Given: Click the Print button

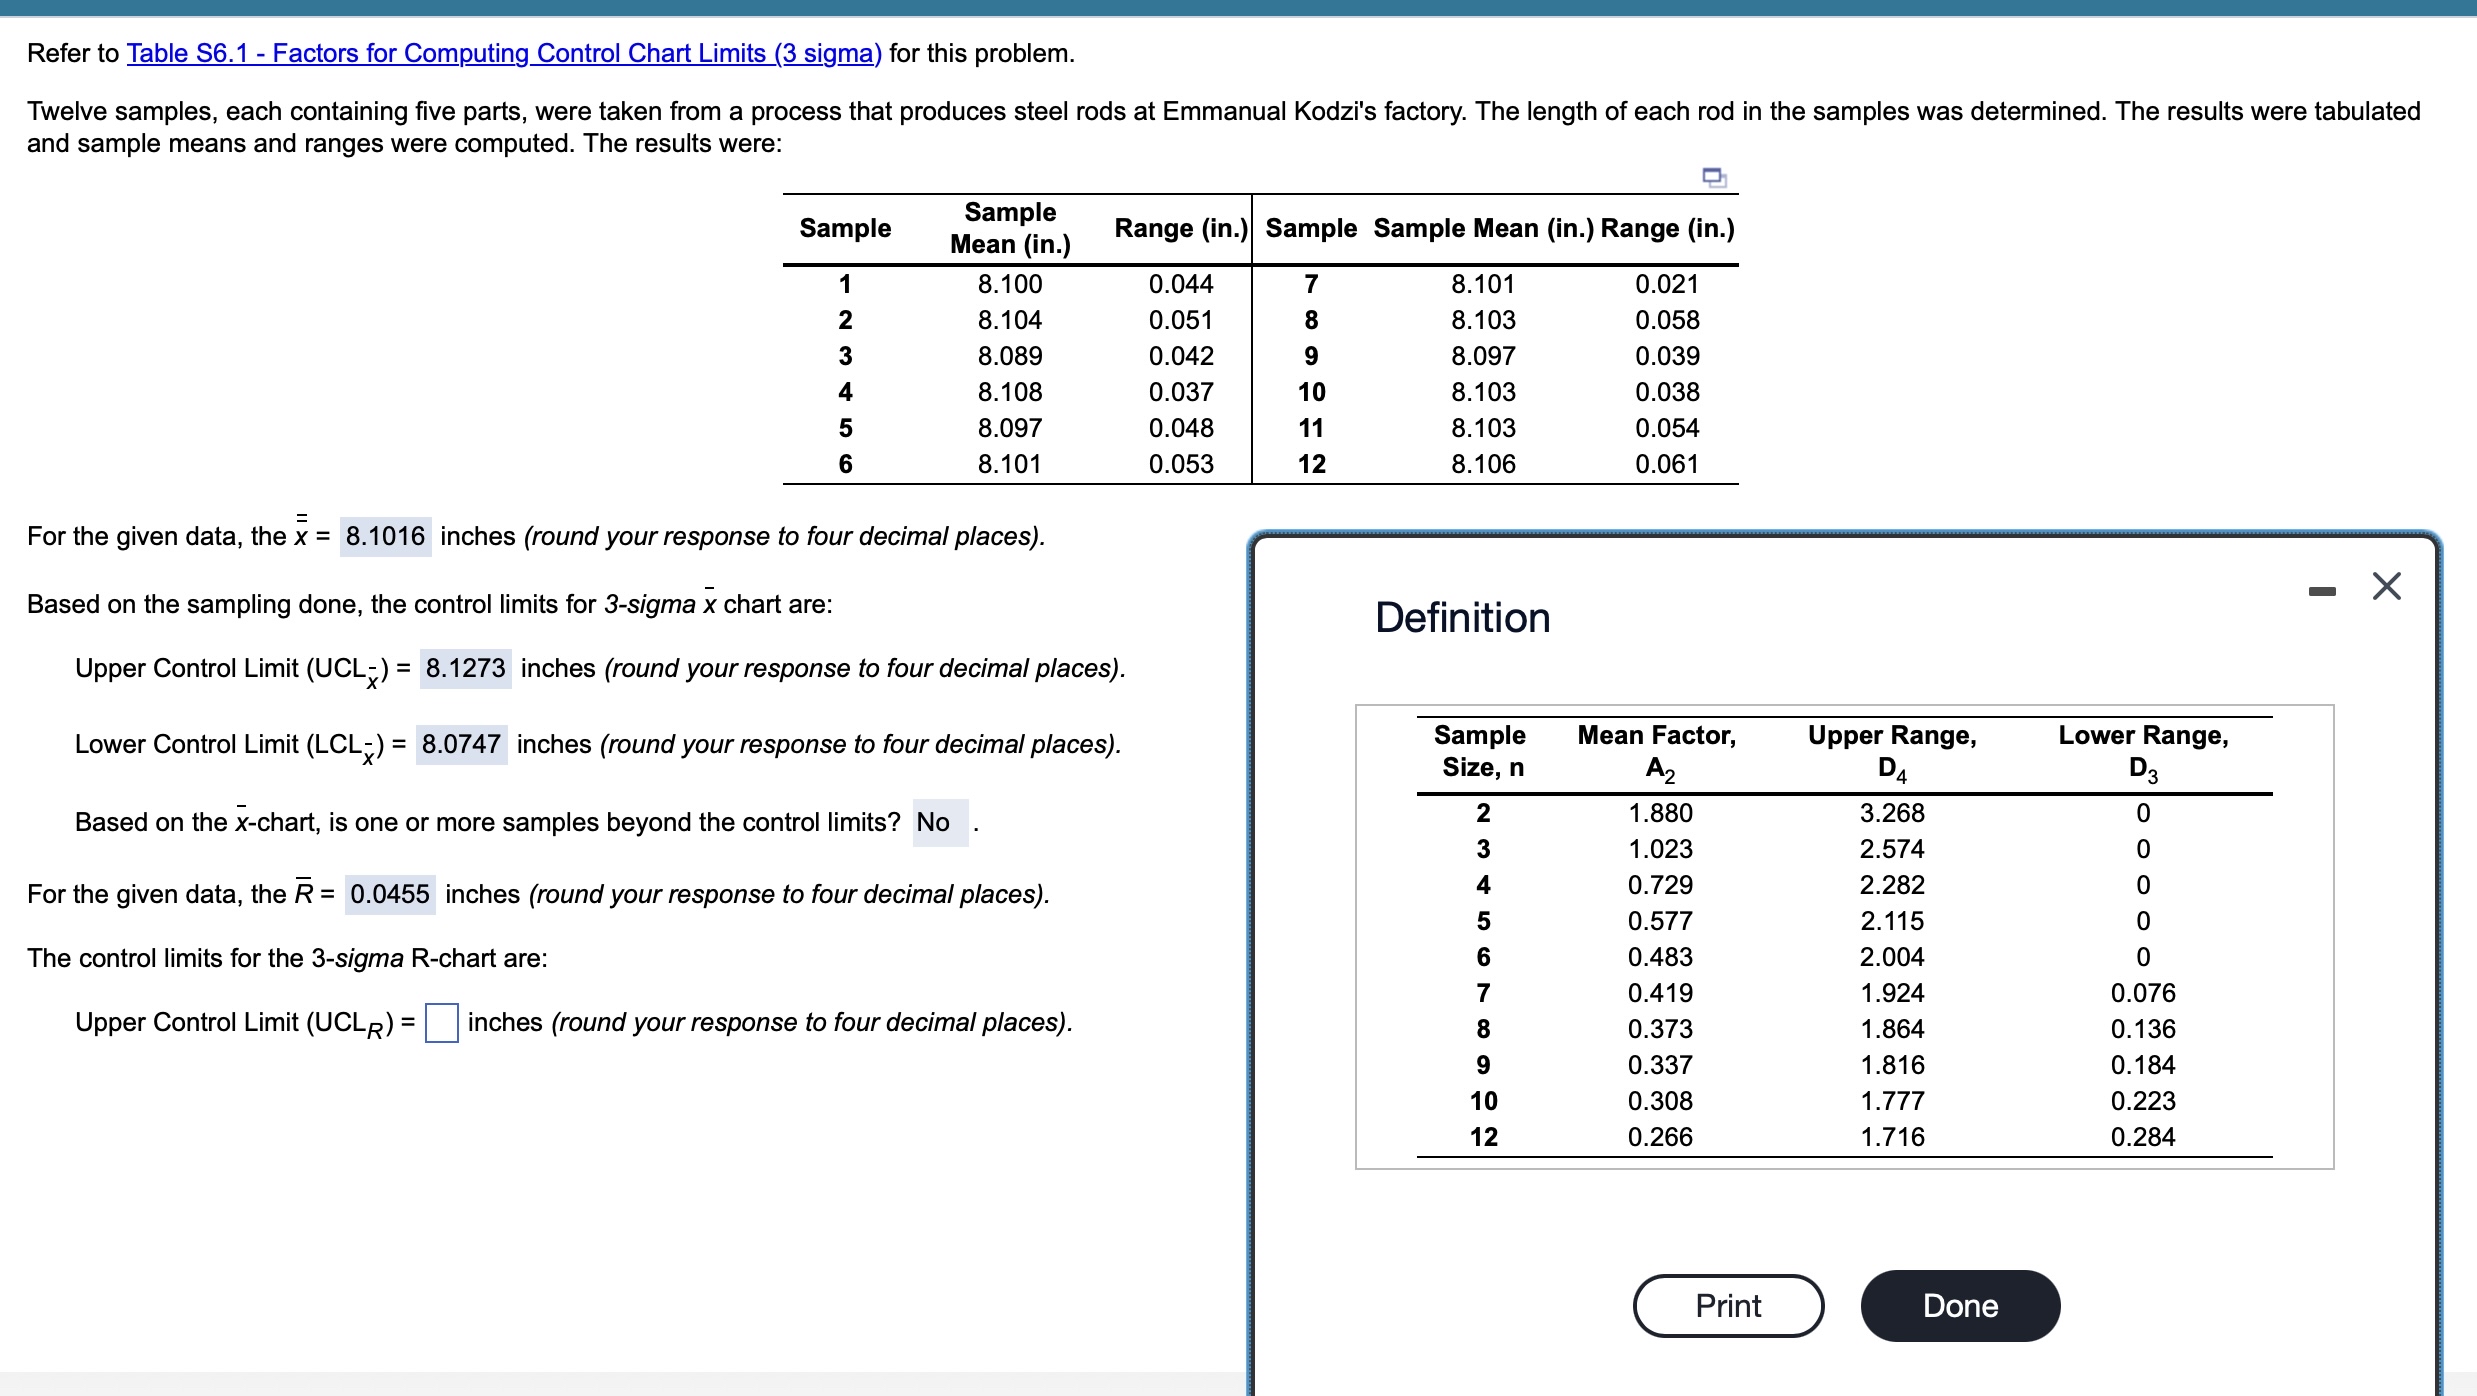Looking at the screenshot, I should click(x=1727, y=1305).
